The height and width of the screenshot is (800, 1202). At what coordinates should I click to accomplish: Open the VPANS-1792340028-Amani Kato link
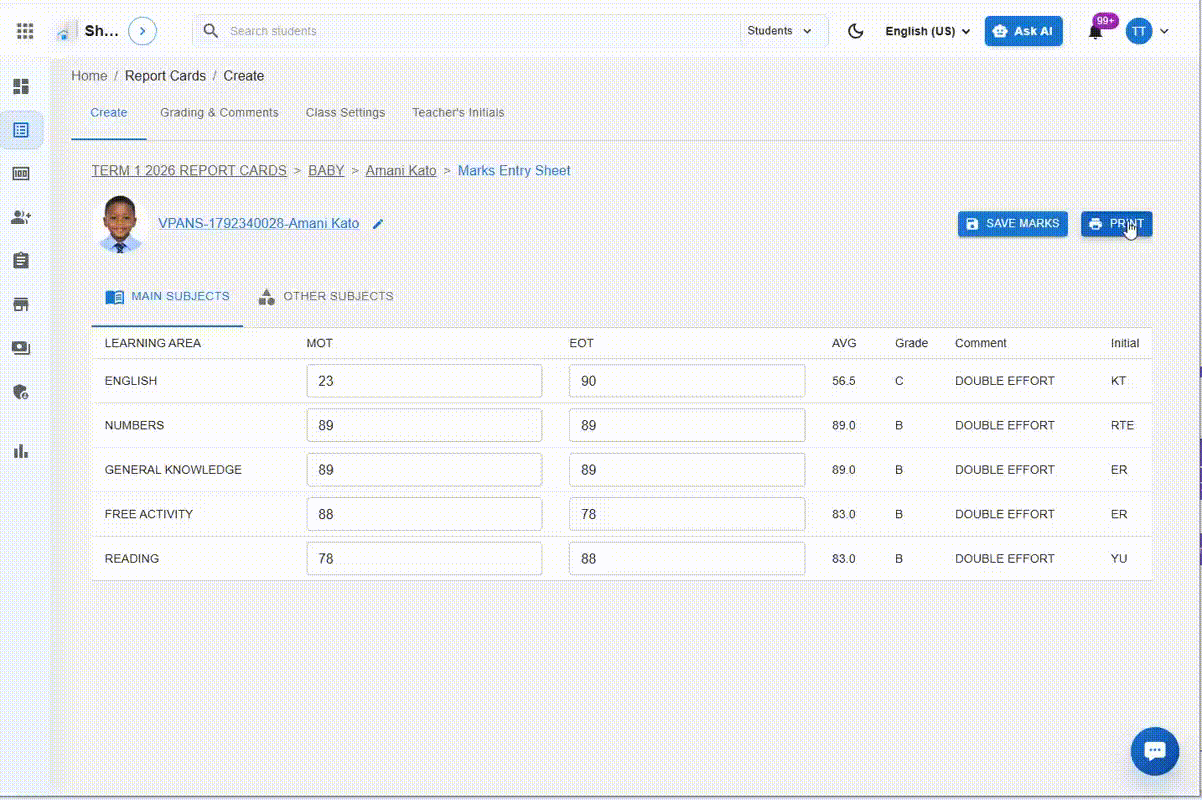[259, 224]
